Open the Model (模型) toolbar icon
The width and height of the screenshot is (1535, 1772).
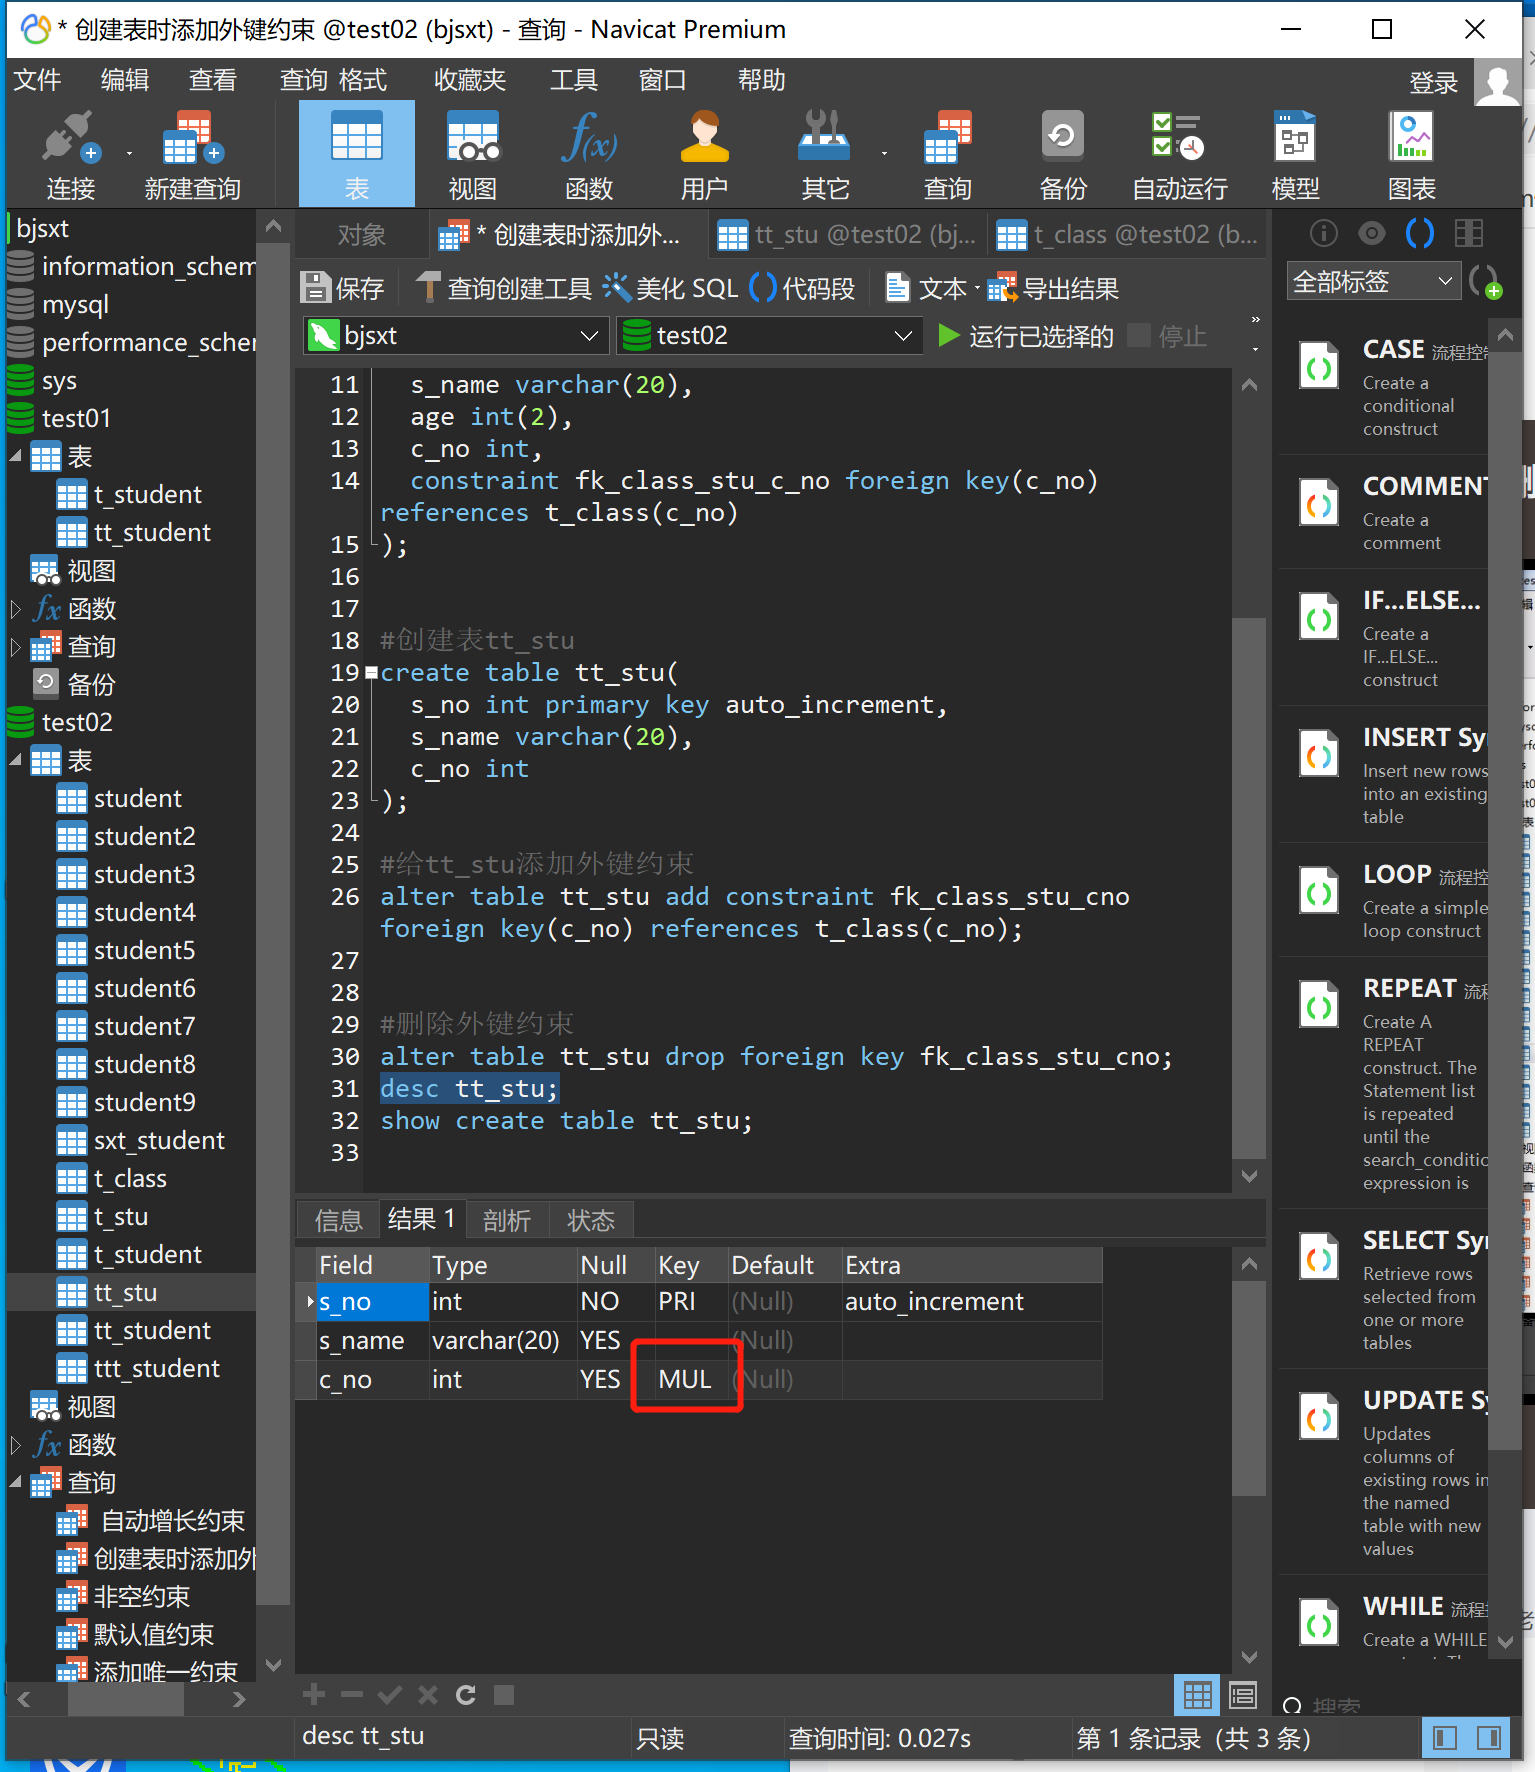(1295, 155)
